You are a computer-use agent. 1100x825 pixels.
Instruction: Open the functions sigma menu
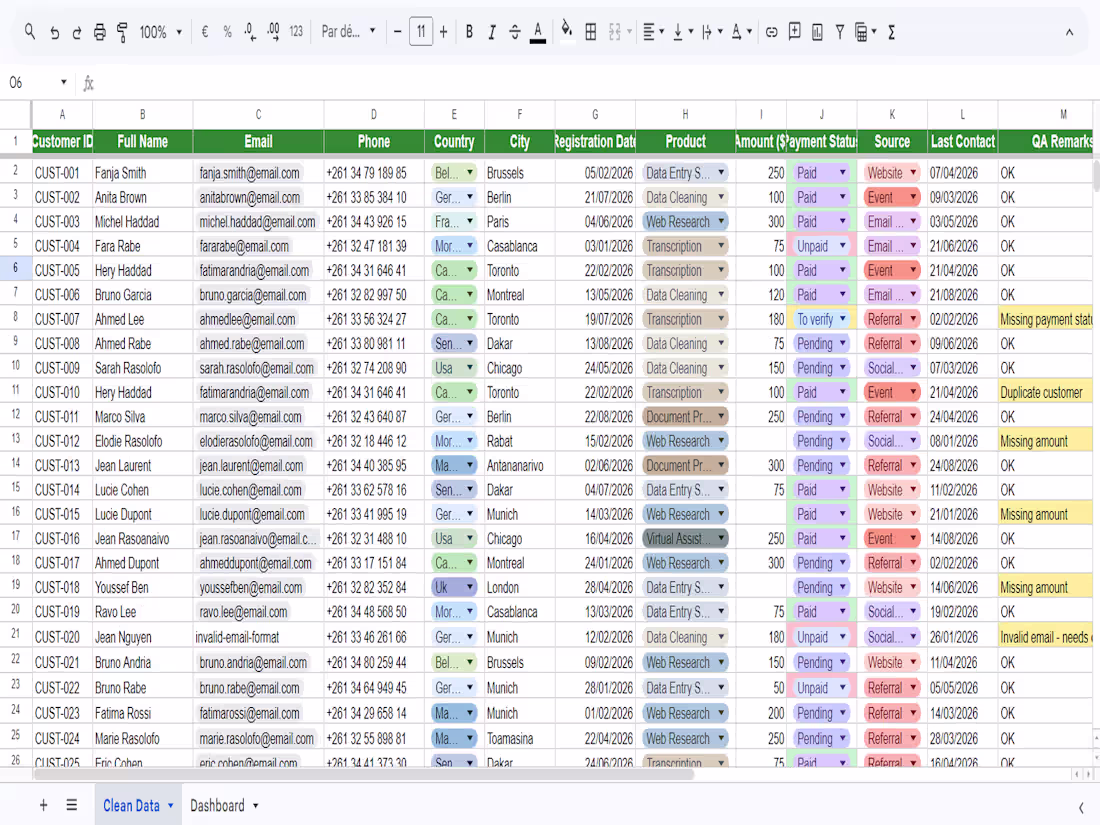coord(891,32)
